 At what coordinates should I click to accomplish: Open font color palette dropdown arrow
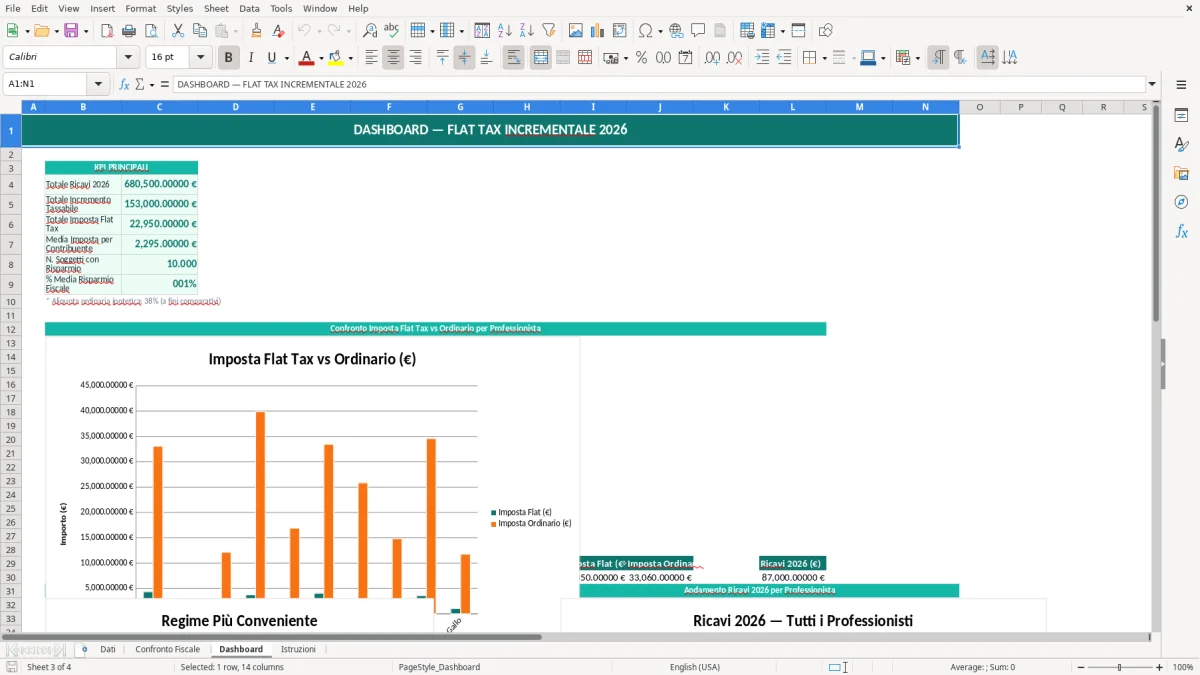pyautogui.click(x=322, y=58)
